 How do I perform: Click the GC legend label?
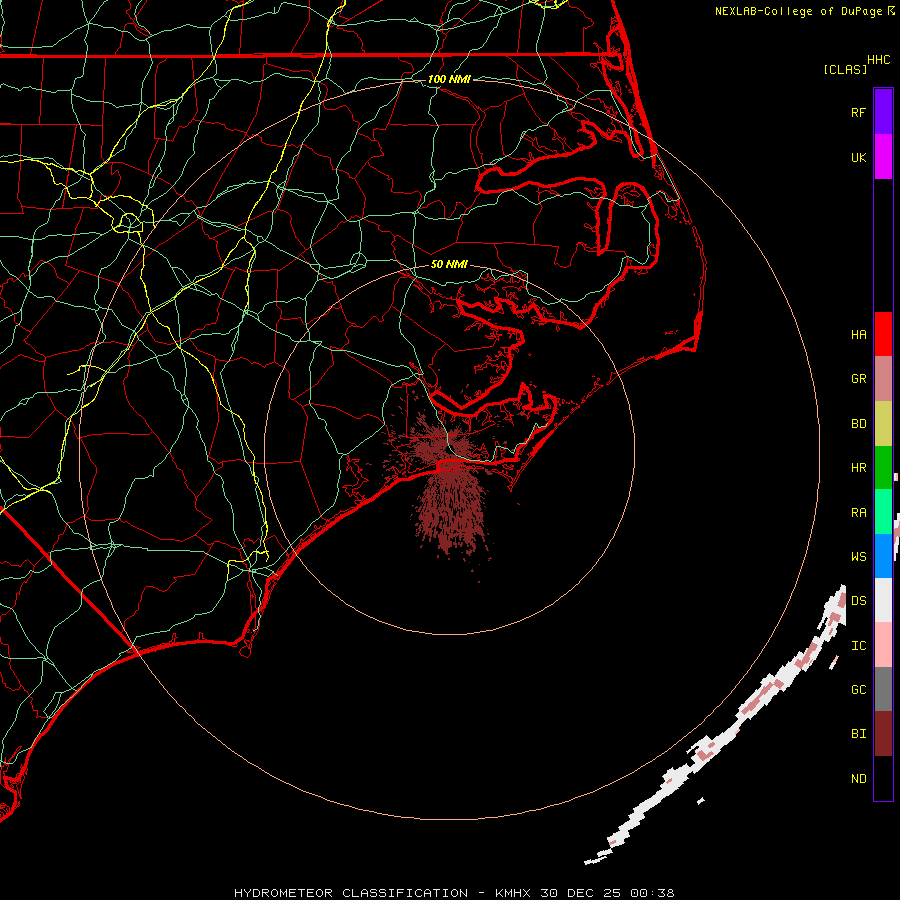[x=858, y=689]
